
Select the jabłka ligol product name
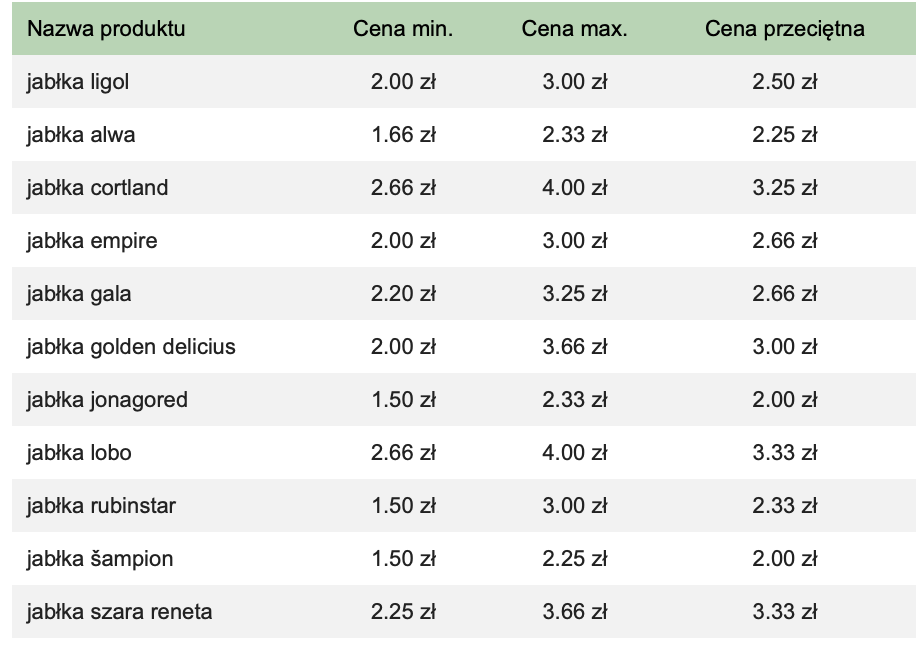78,82
